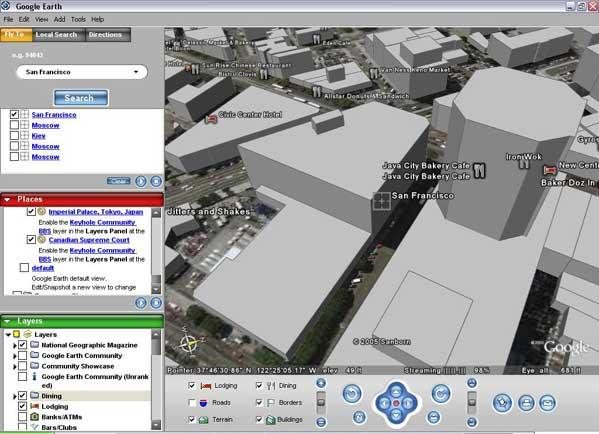Click the tilt up button
This screenshot has height=434, width=599.
[x=472, y=383]
